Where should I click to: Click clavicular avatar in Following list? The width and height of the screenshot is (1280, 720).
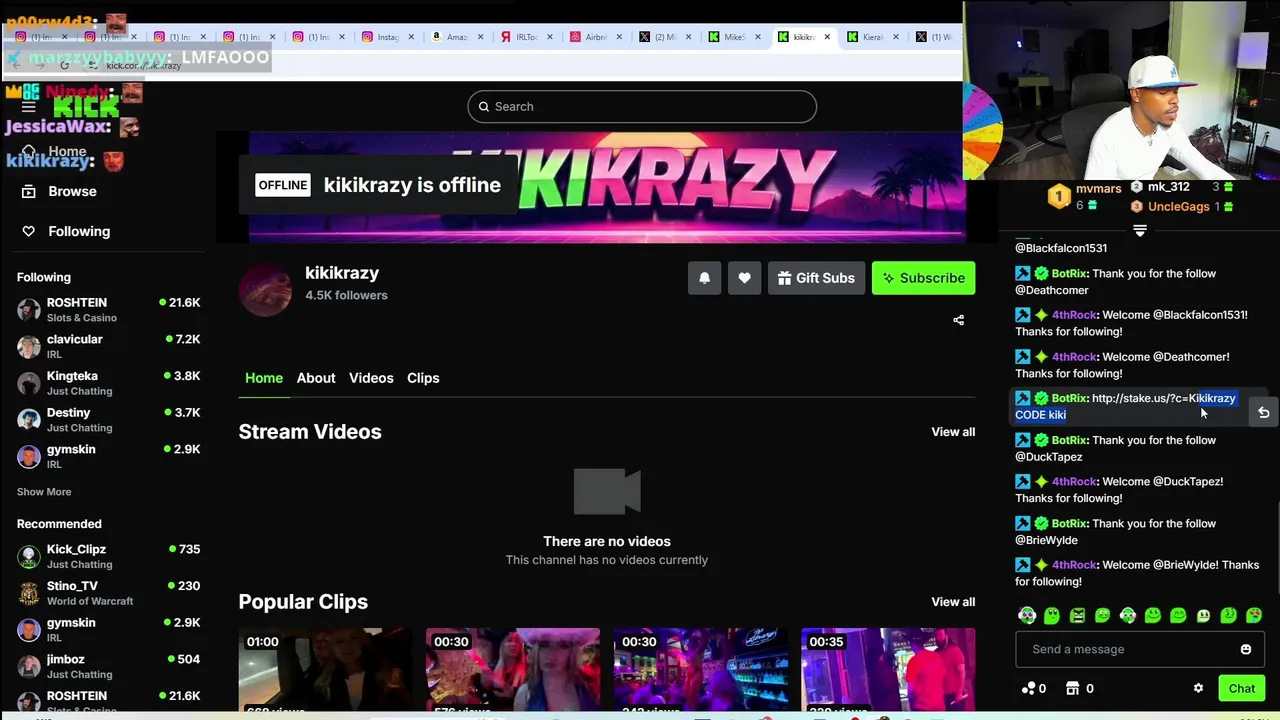[x=29, y=346]
